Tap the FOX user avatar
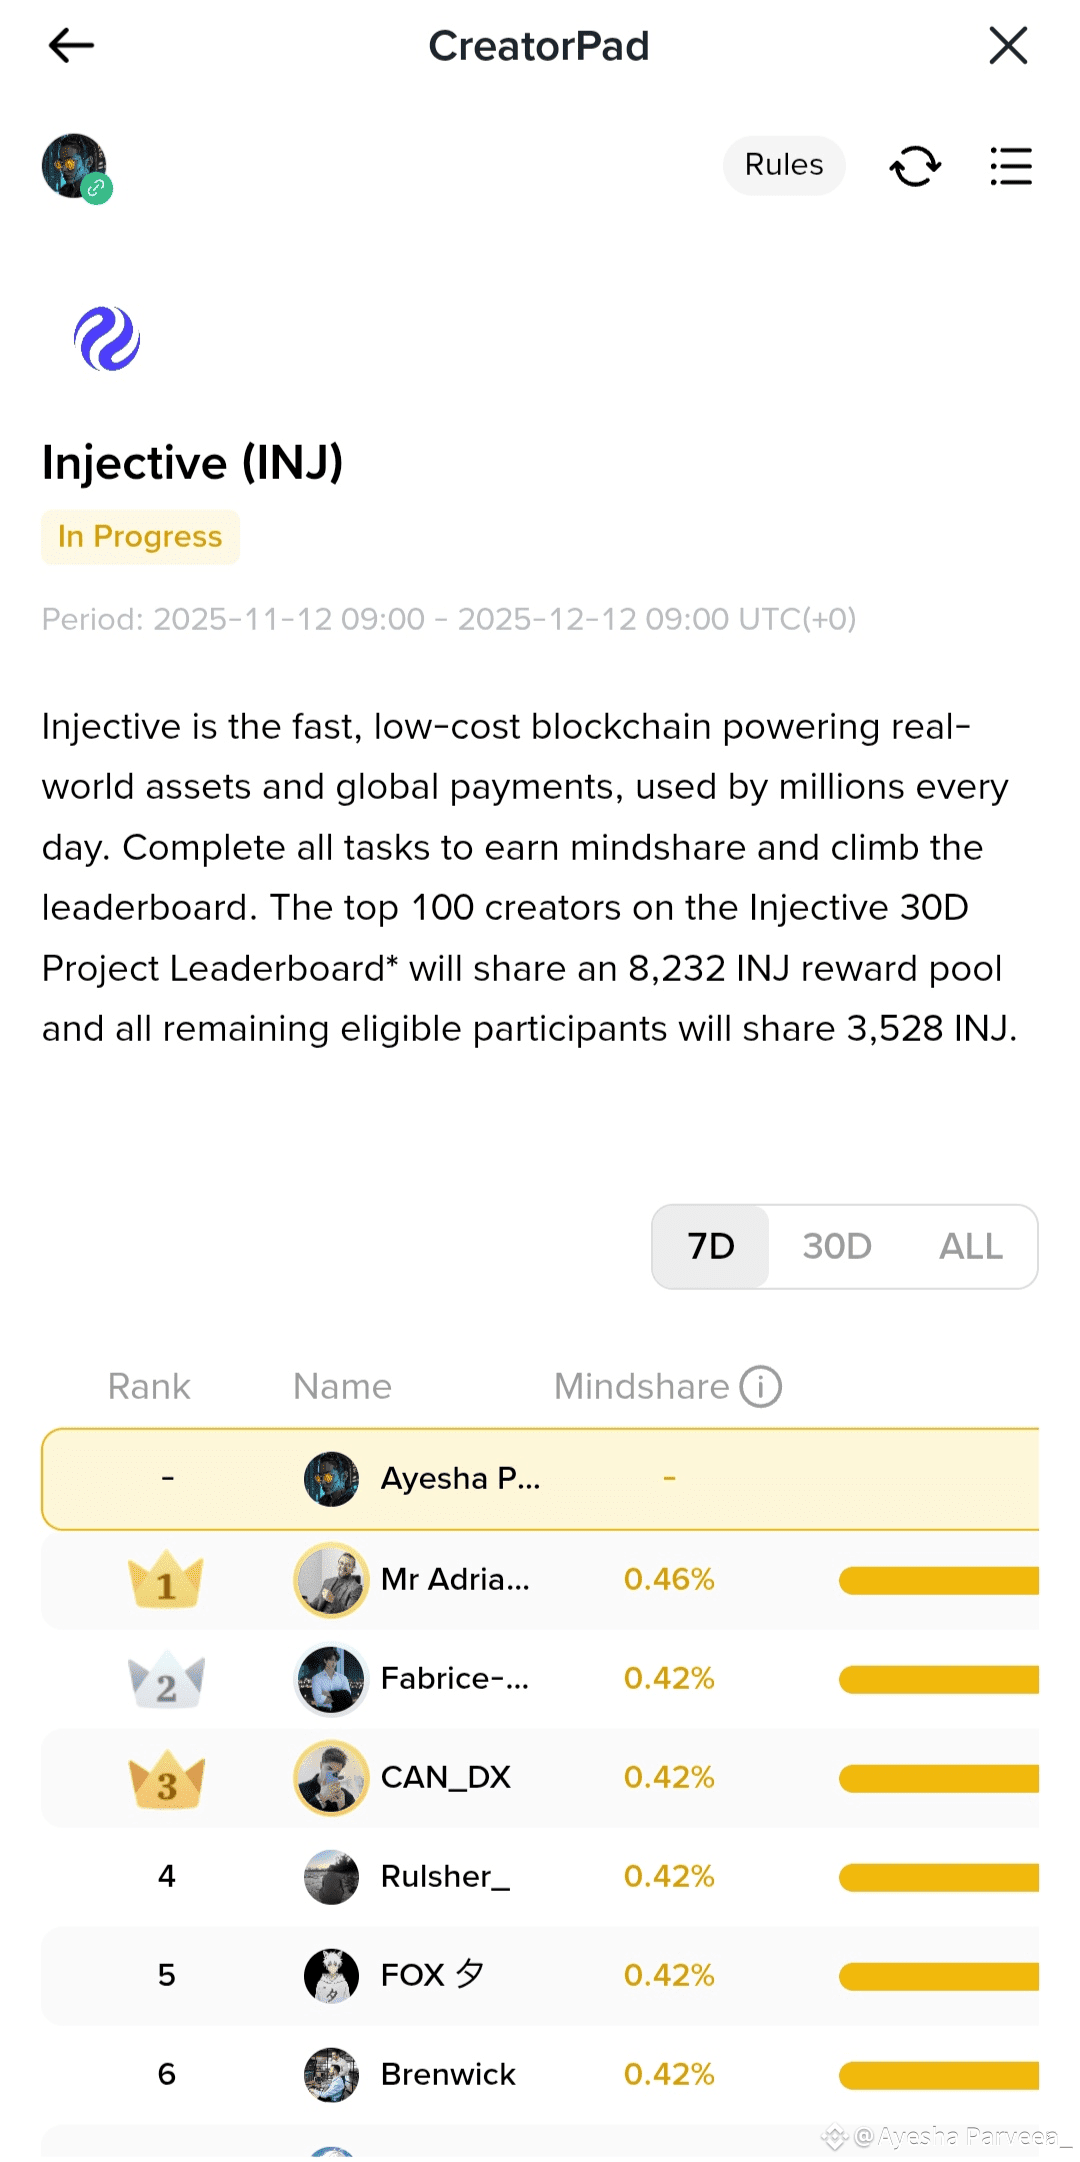 click(x=331, y=1976)
